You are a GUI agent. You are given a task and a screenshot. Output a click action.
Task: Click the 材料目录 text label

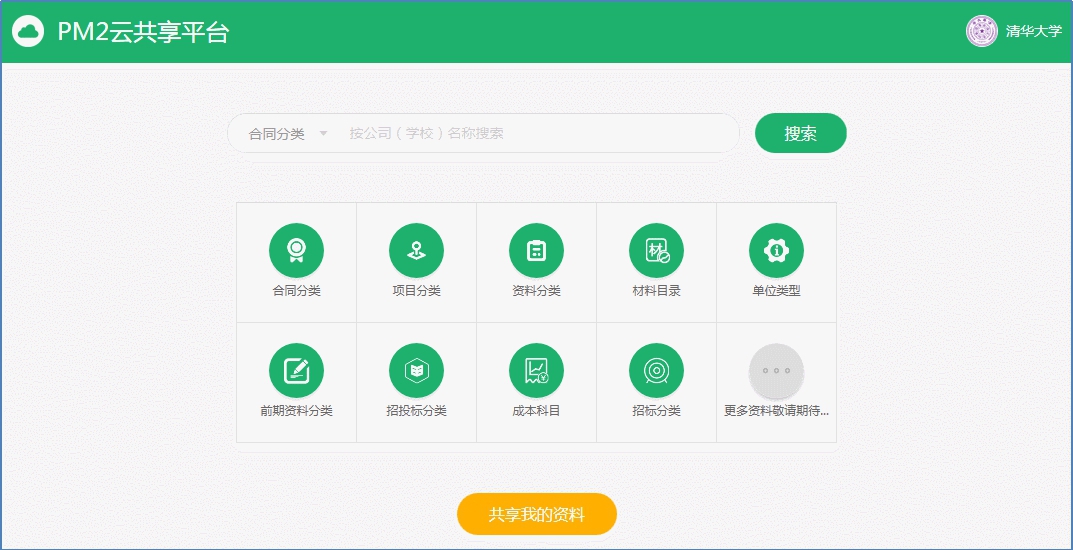tap(656, 291)
